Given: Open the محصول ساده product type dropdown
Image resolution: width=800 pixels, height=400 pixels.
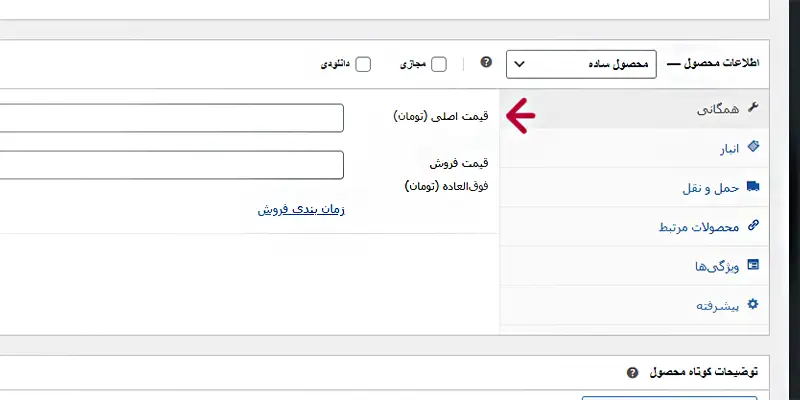Looking at the screenshot, I should [581, 64].
